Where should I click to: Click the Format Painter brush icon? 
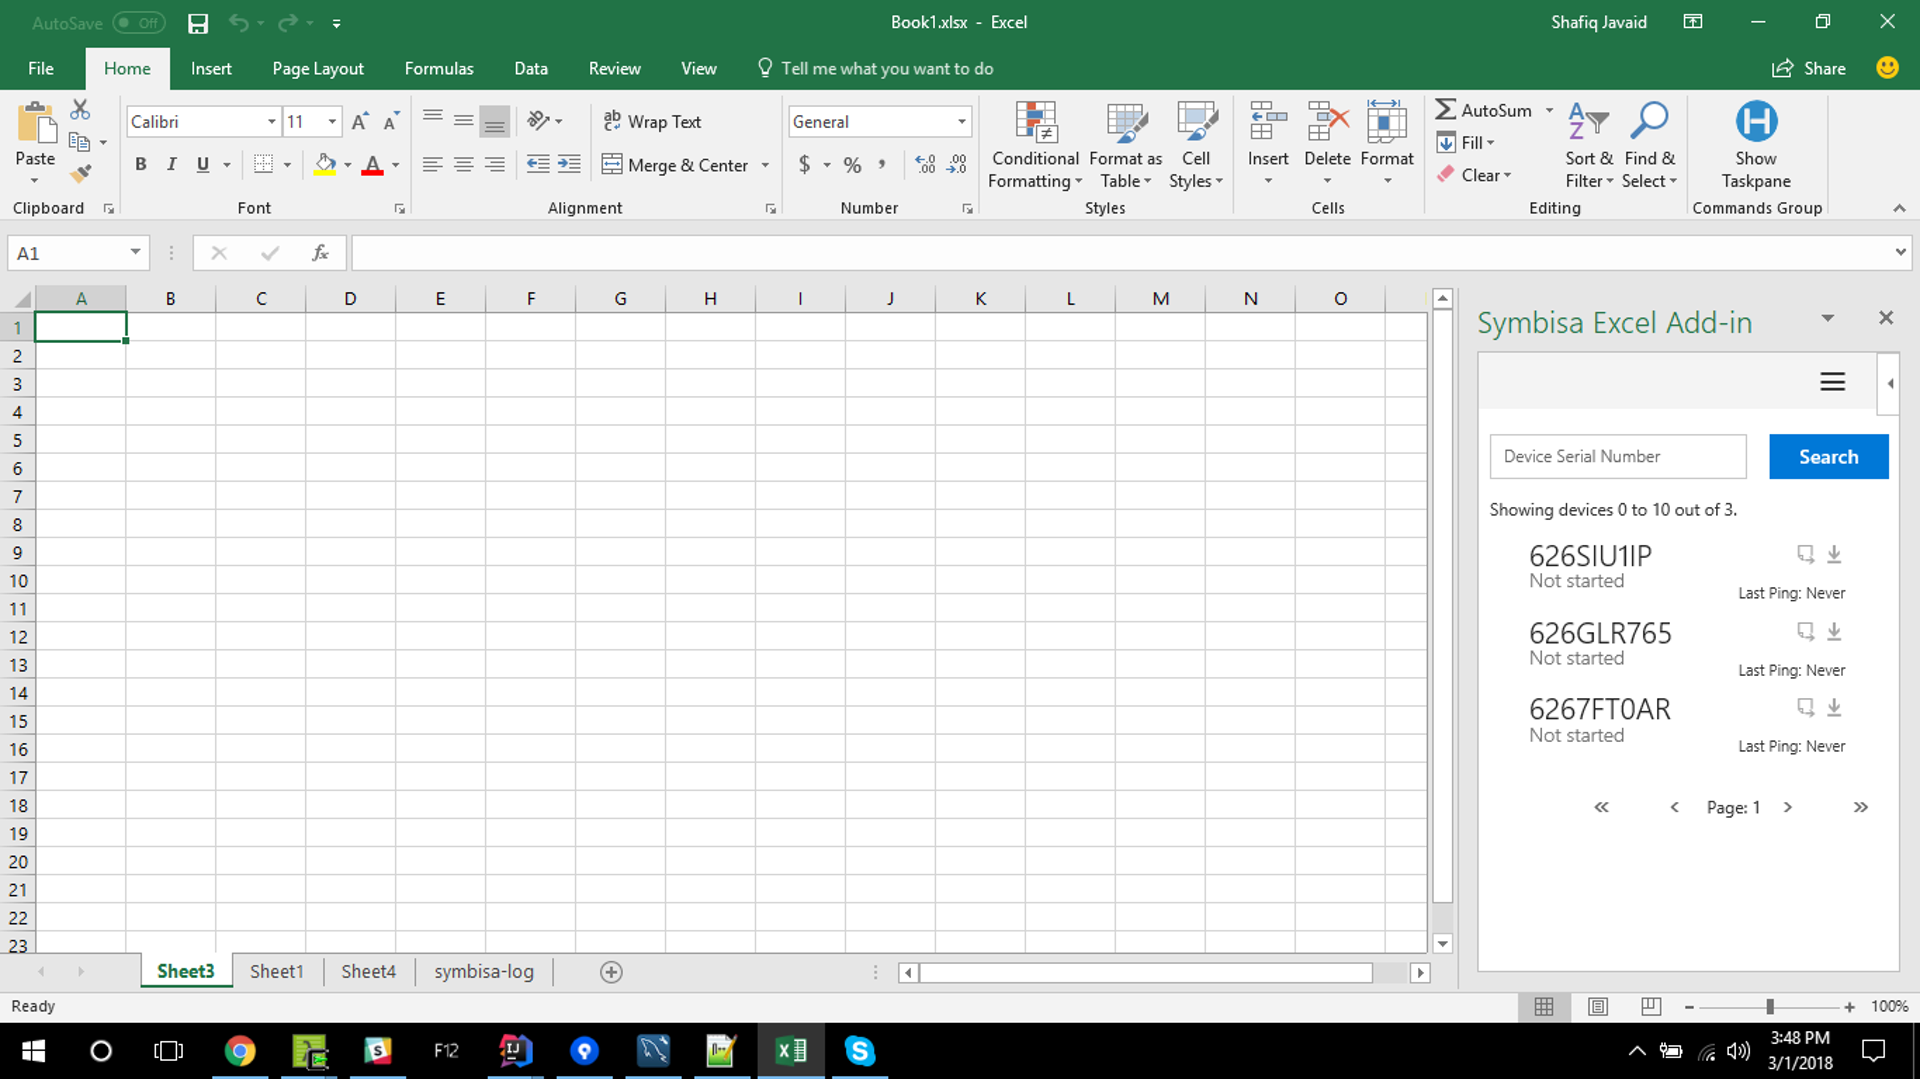81,174
